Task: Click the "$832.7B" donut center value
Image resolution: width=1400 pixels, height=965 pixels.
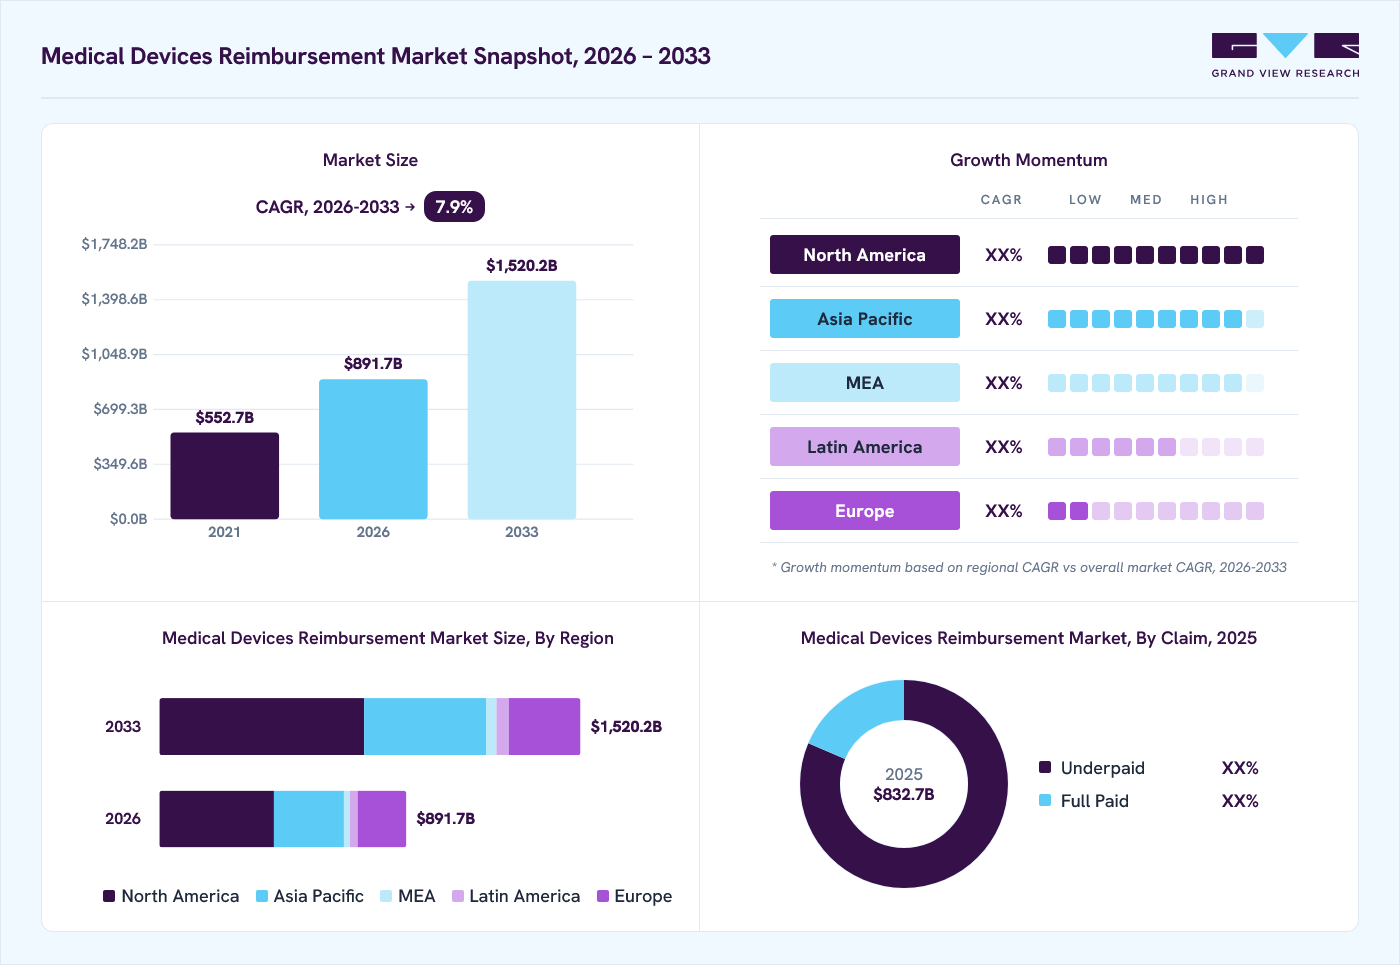Action: pos(904,795)
